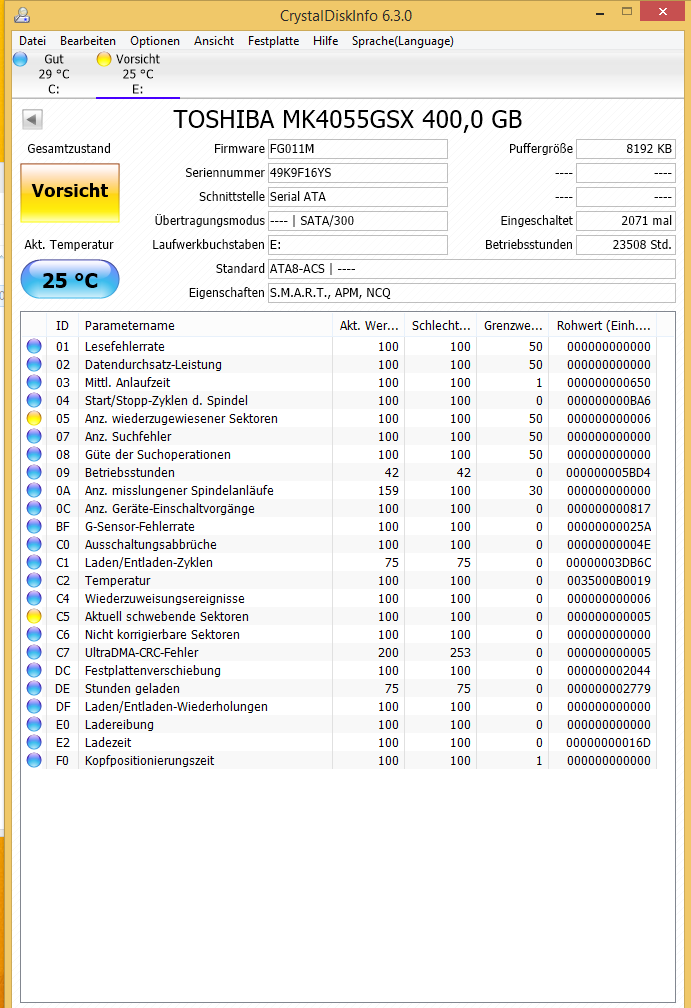Click the Parametername column header

click(205, 326)
